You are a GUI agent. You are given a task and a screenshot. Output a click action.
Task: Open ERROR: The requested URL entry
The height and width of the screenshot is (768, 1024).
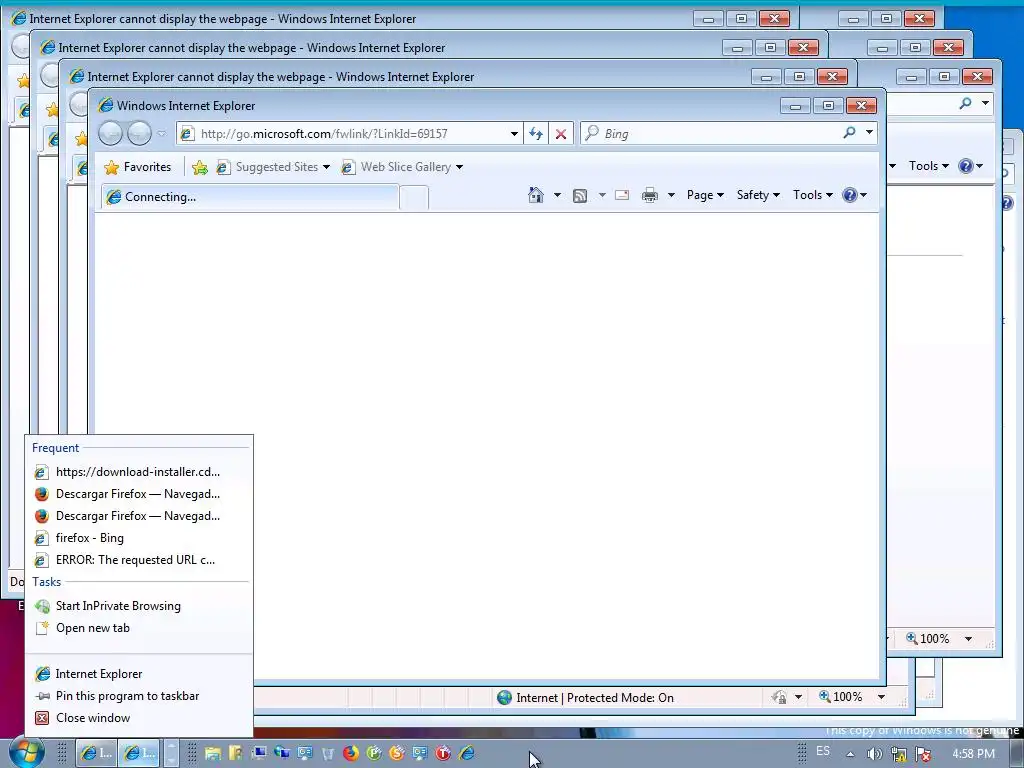138,560
